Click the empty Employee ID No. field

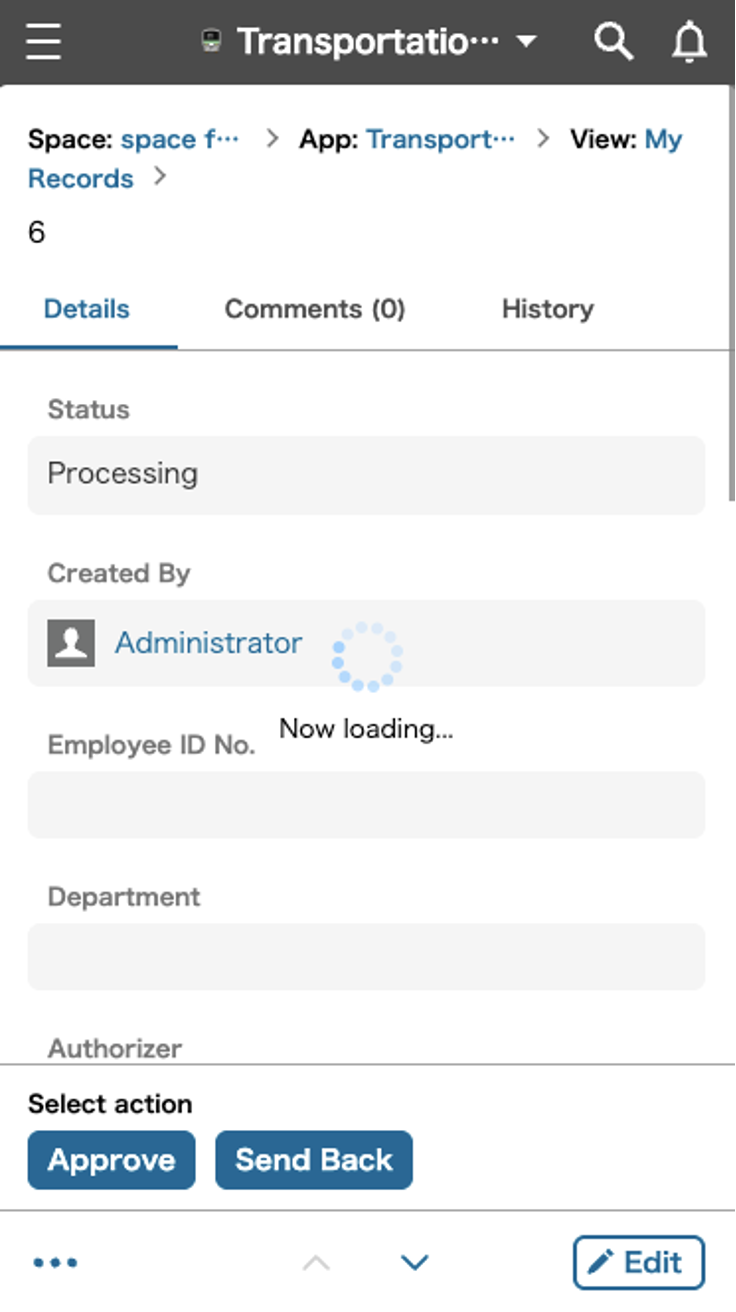pyautogui.click(x=366, y=805)
